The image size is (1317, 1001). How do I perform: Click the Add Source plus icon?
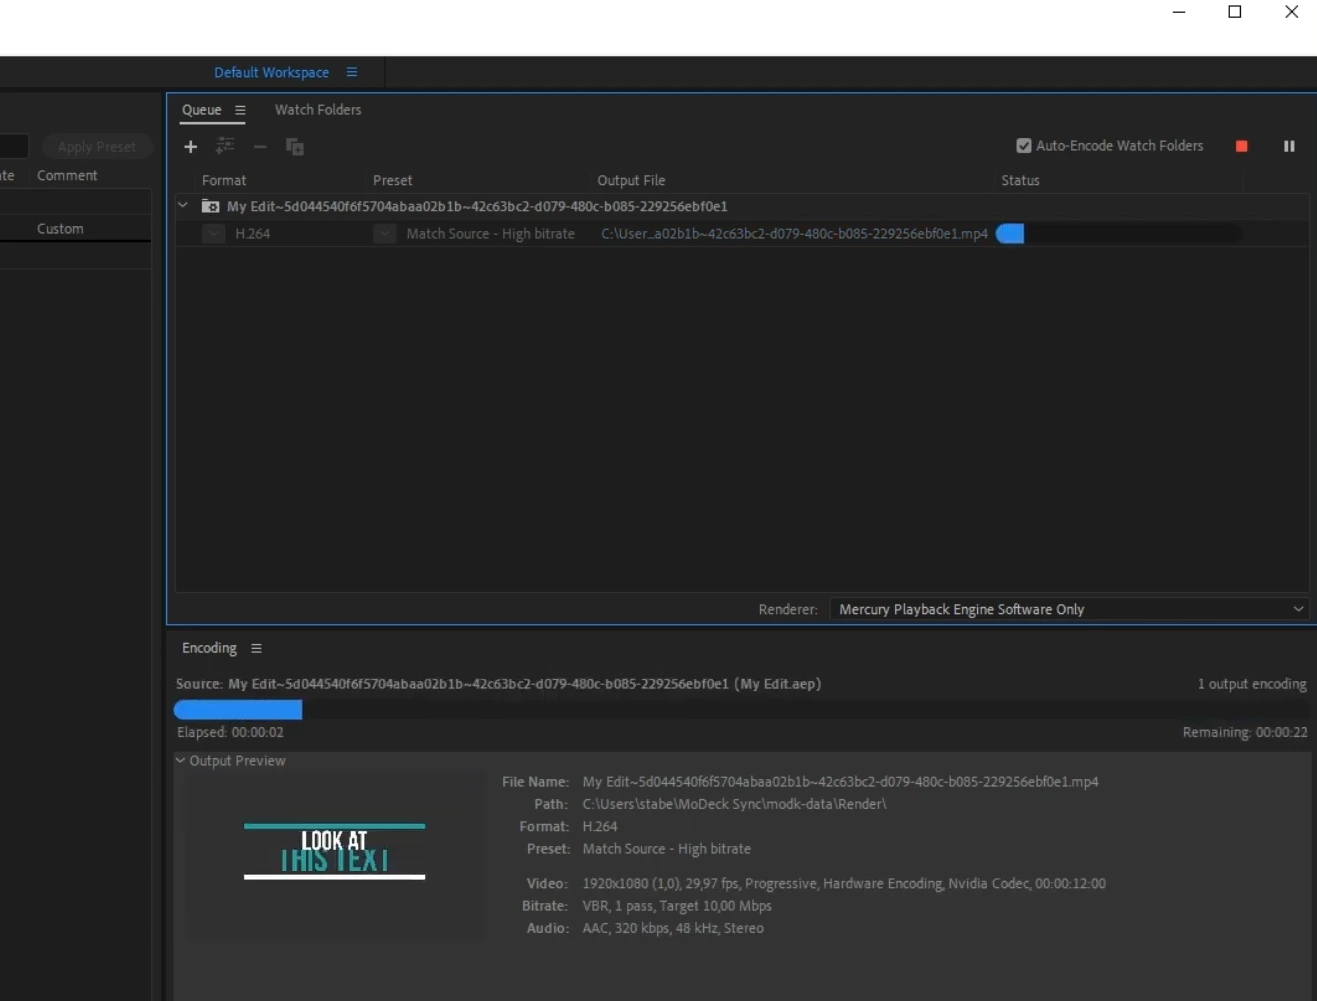pyautogui.click(x=190, y=147)
